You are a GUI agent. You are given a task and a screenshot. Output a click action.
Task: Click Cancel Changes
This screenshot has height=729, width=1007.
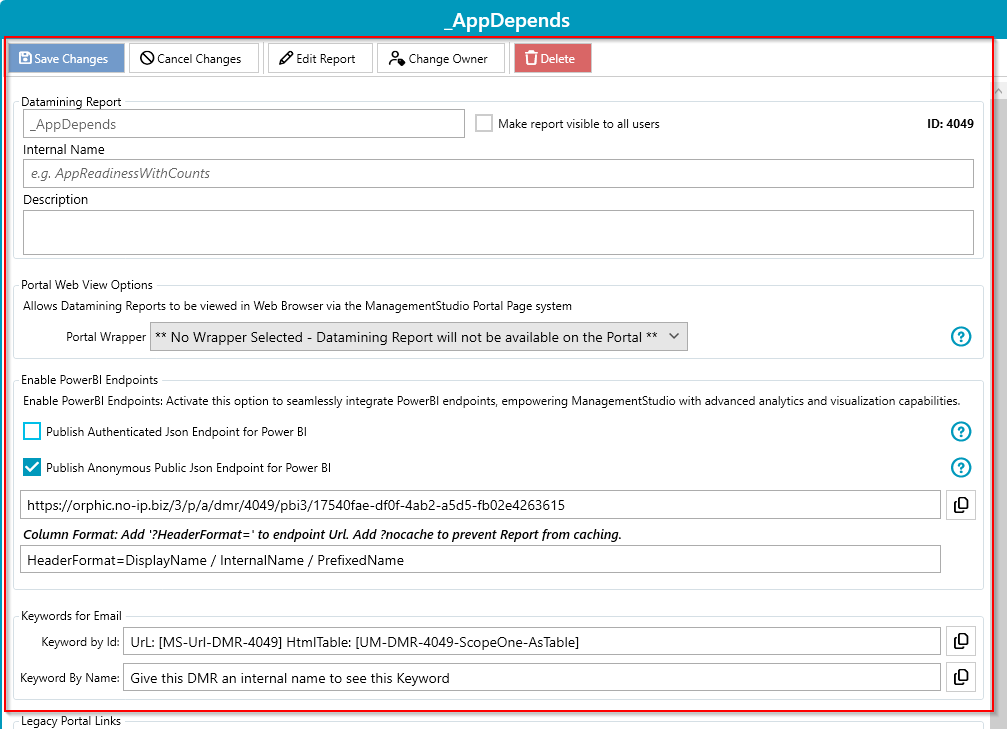[194, 58]
